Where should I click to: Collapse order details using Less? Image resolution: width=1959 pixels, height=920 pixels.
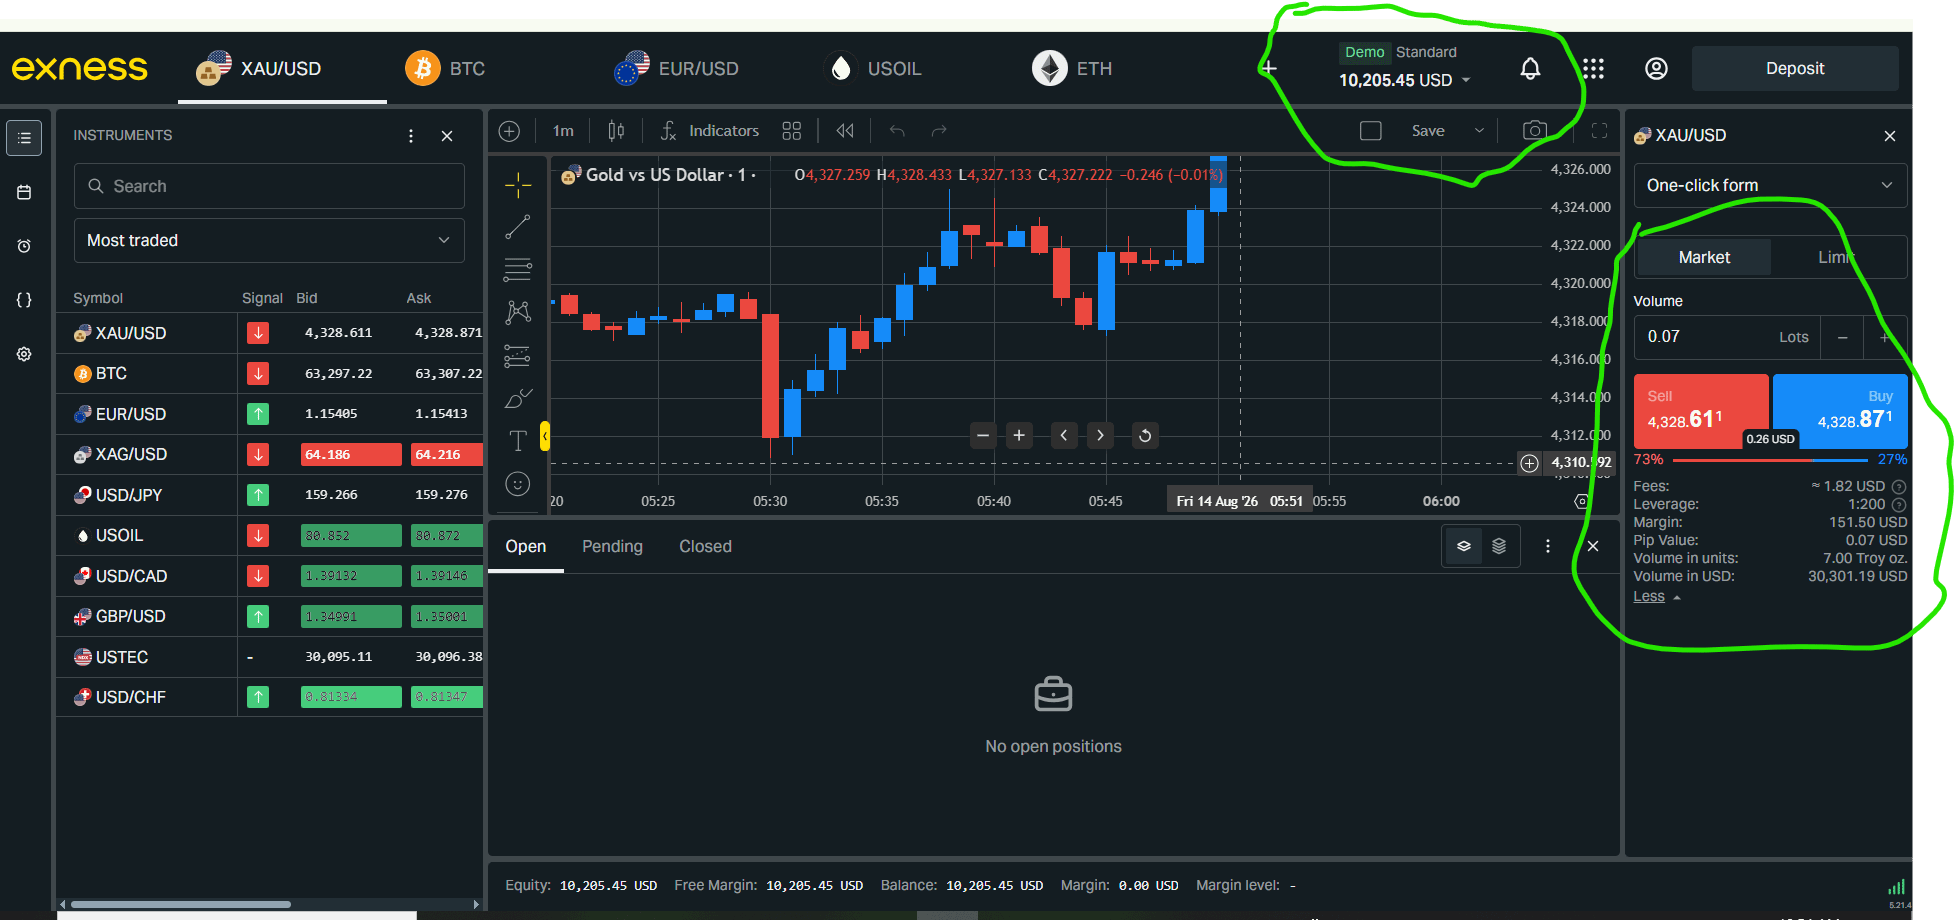[1657, 597]
